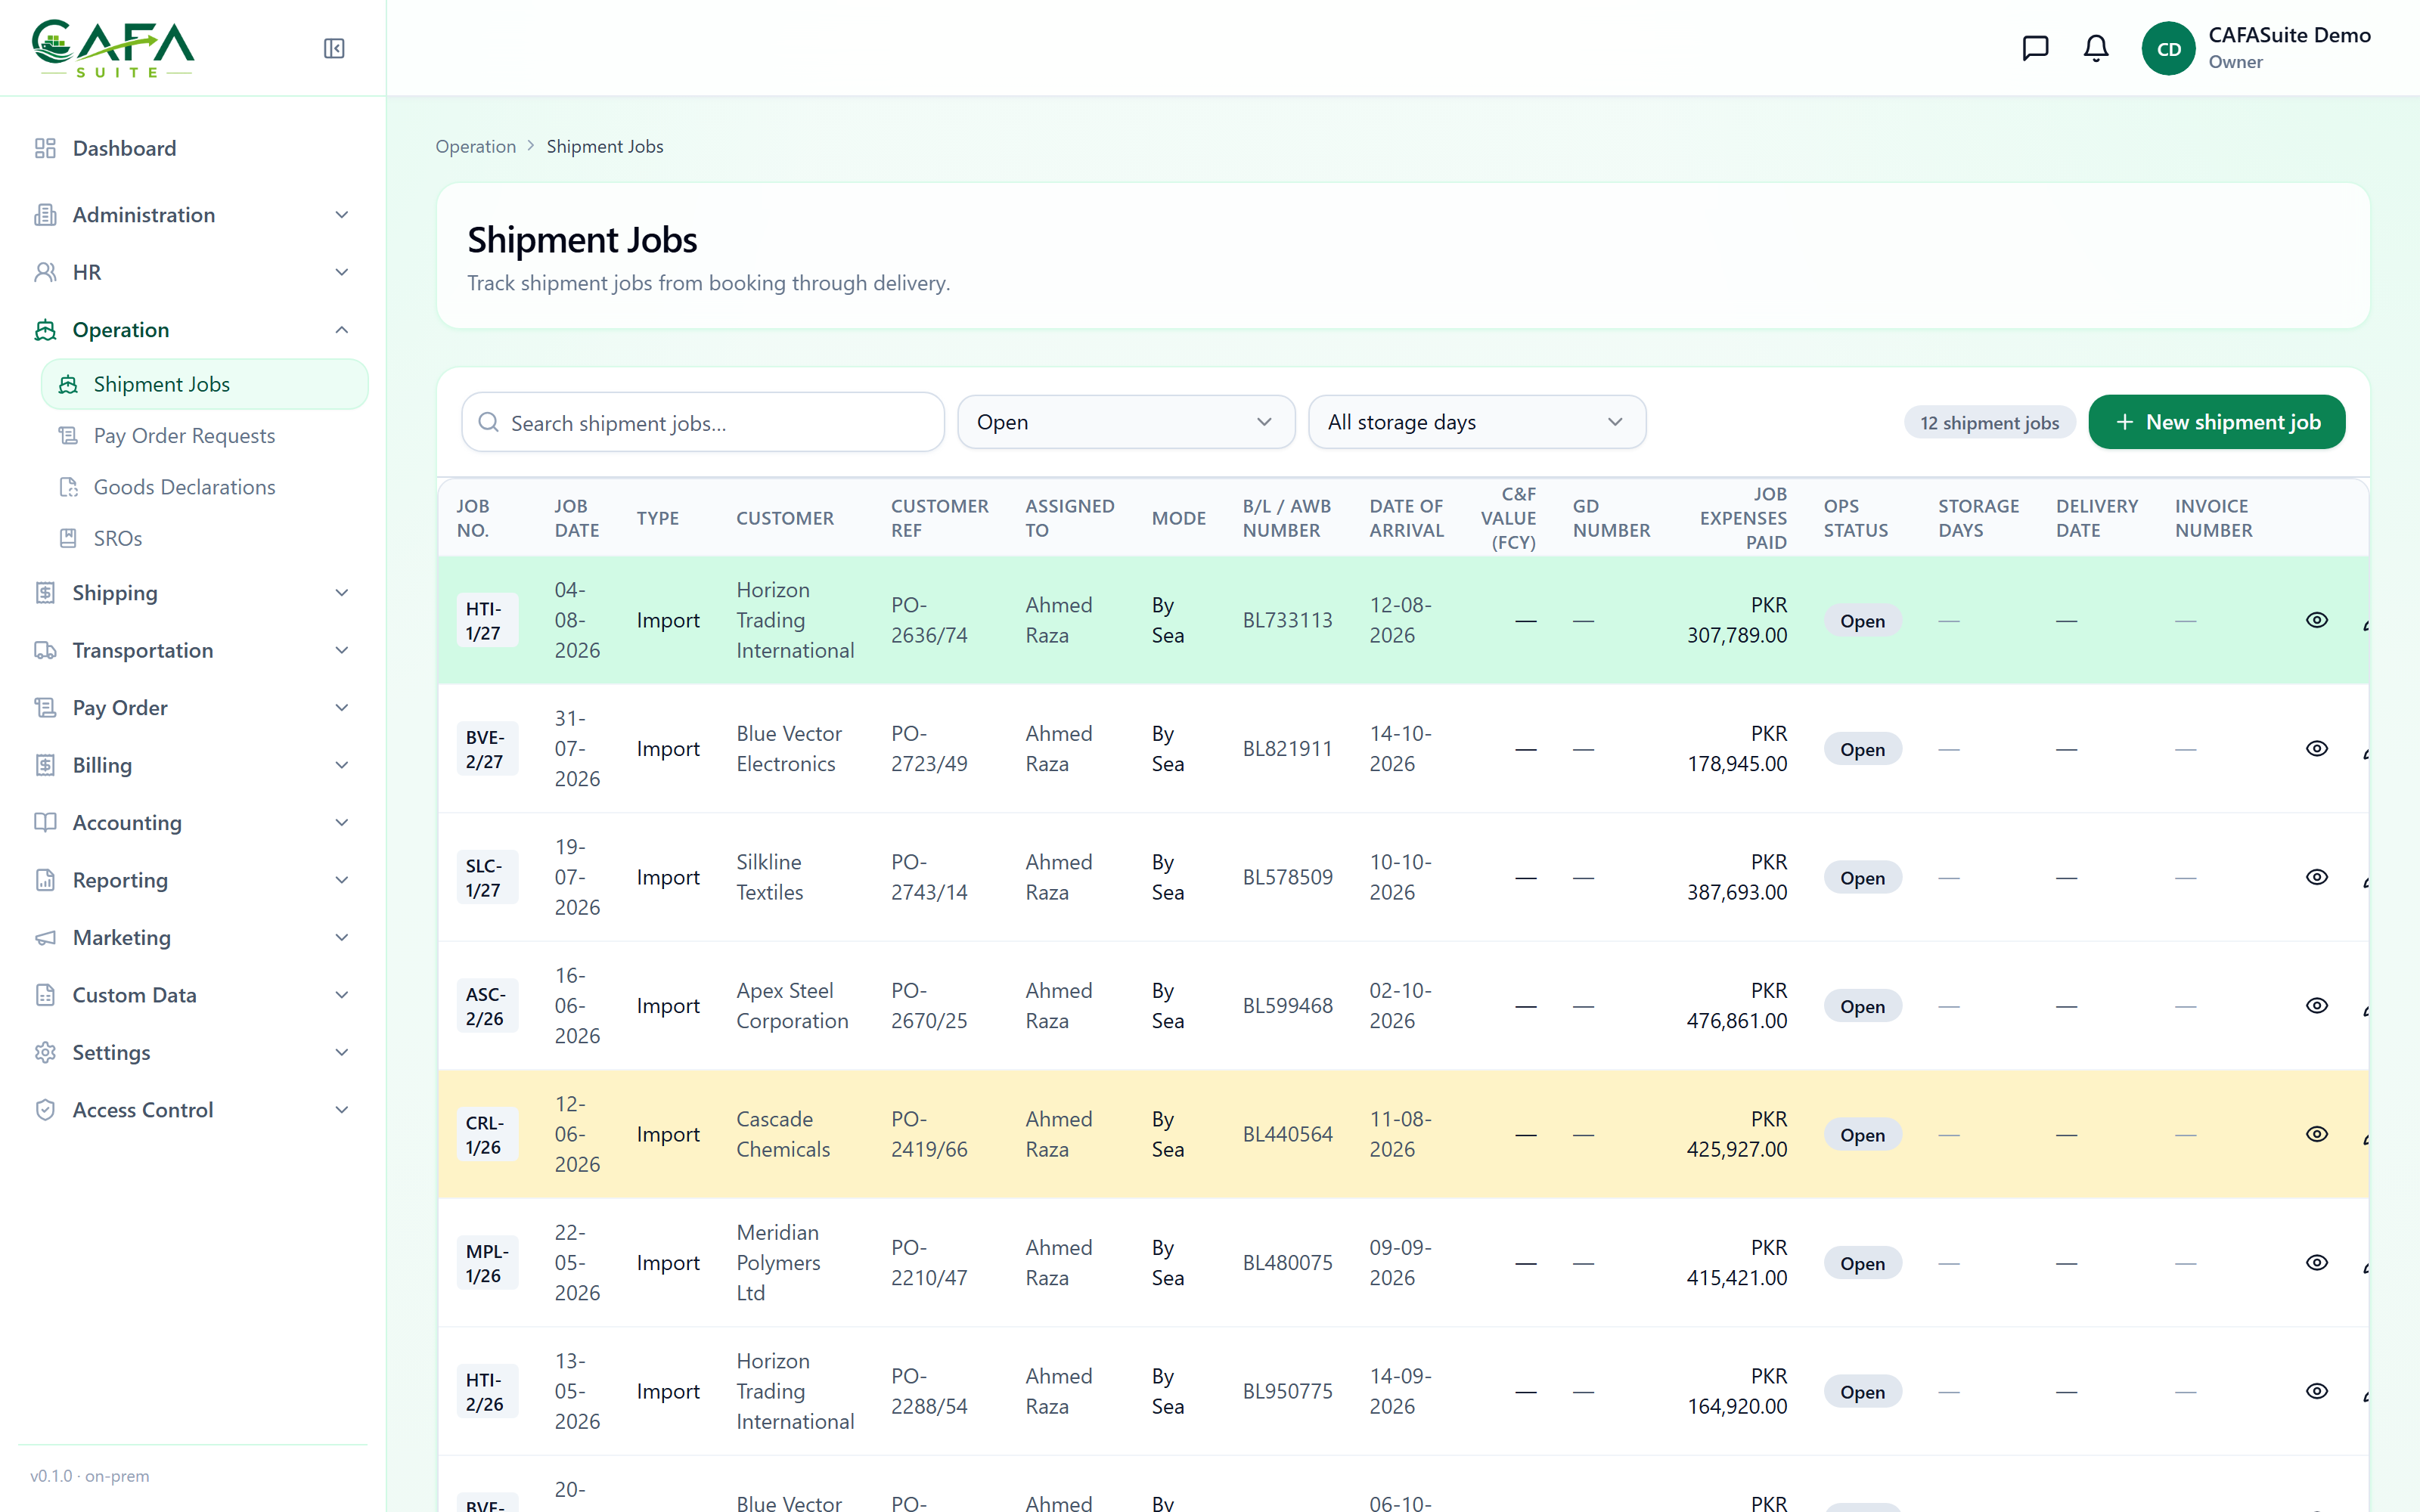Click the HR people icon
2420x1512 pixels.
point(45,272)
